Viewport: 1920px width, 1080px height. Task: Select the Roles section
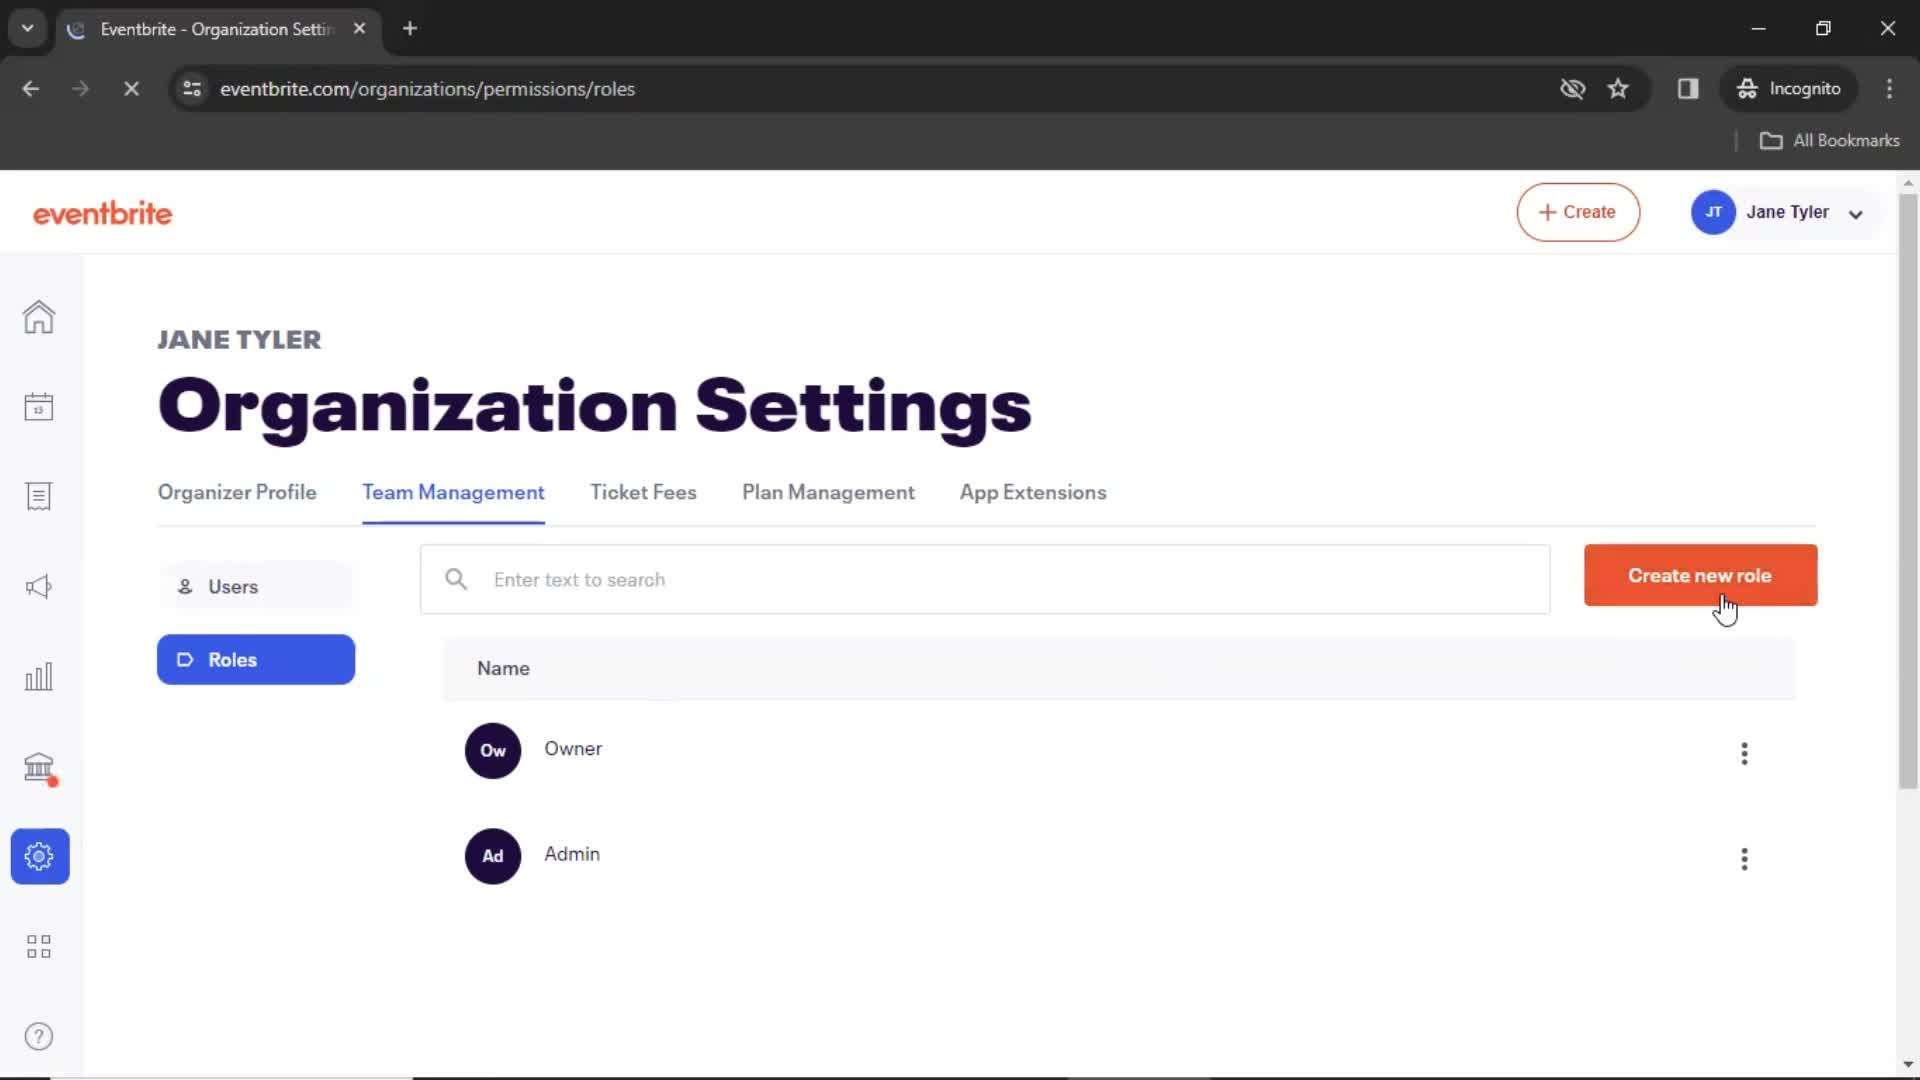pyautogui.click(x=256, y=660)
